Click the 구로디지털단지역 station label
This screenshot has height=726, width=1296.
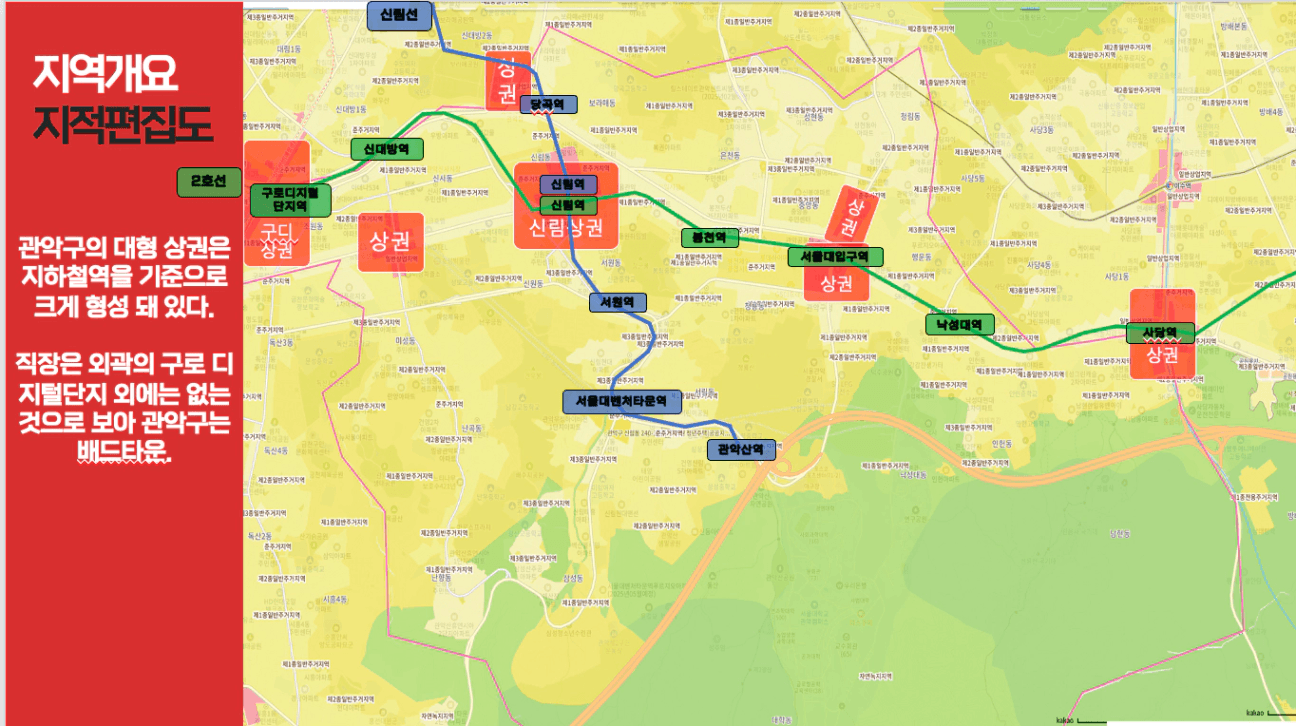point(290,200)
